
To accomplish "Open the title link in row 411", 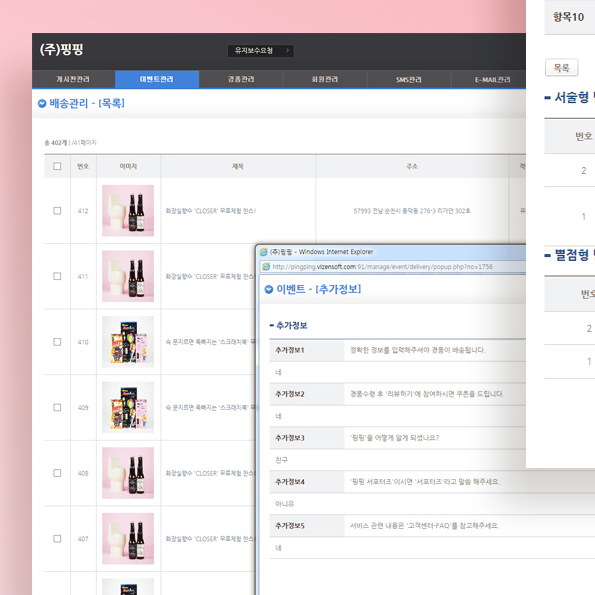I will pyautogui.click(x=210, y=276).
